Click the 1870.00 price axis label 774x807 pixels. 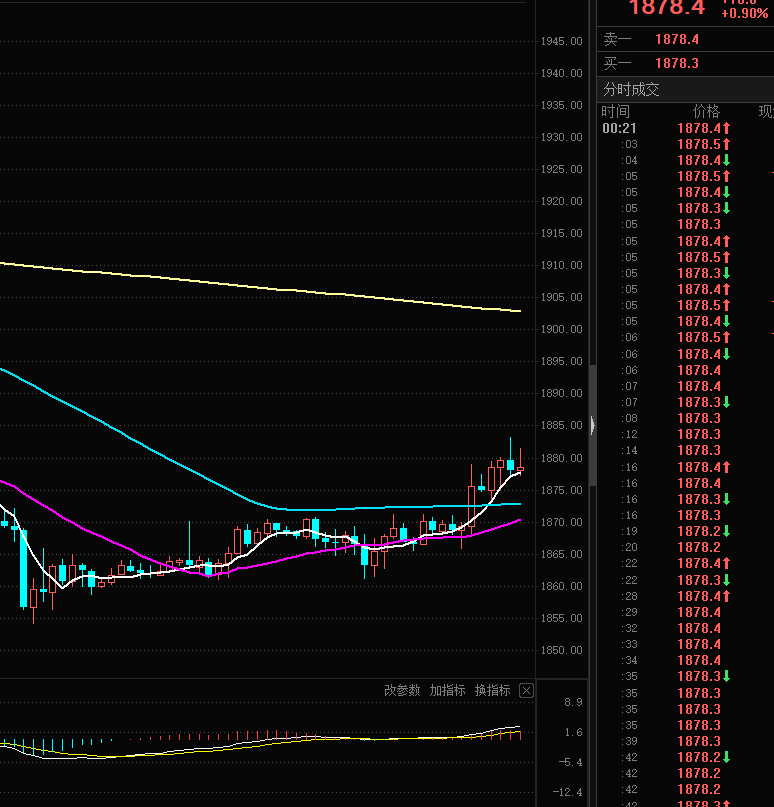[561, 522]
